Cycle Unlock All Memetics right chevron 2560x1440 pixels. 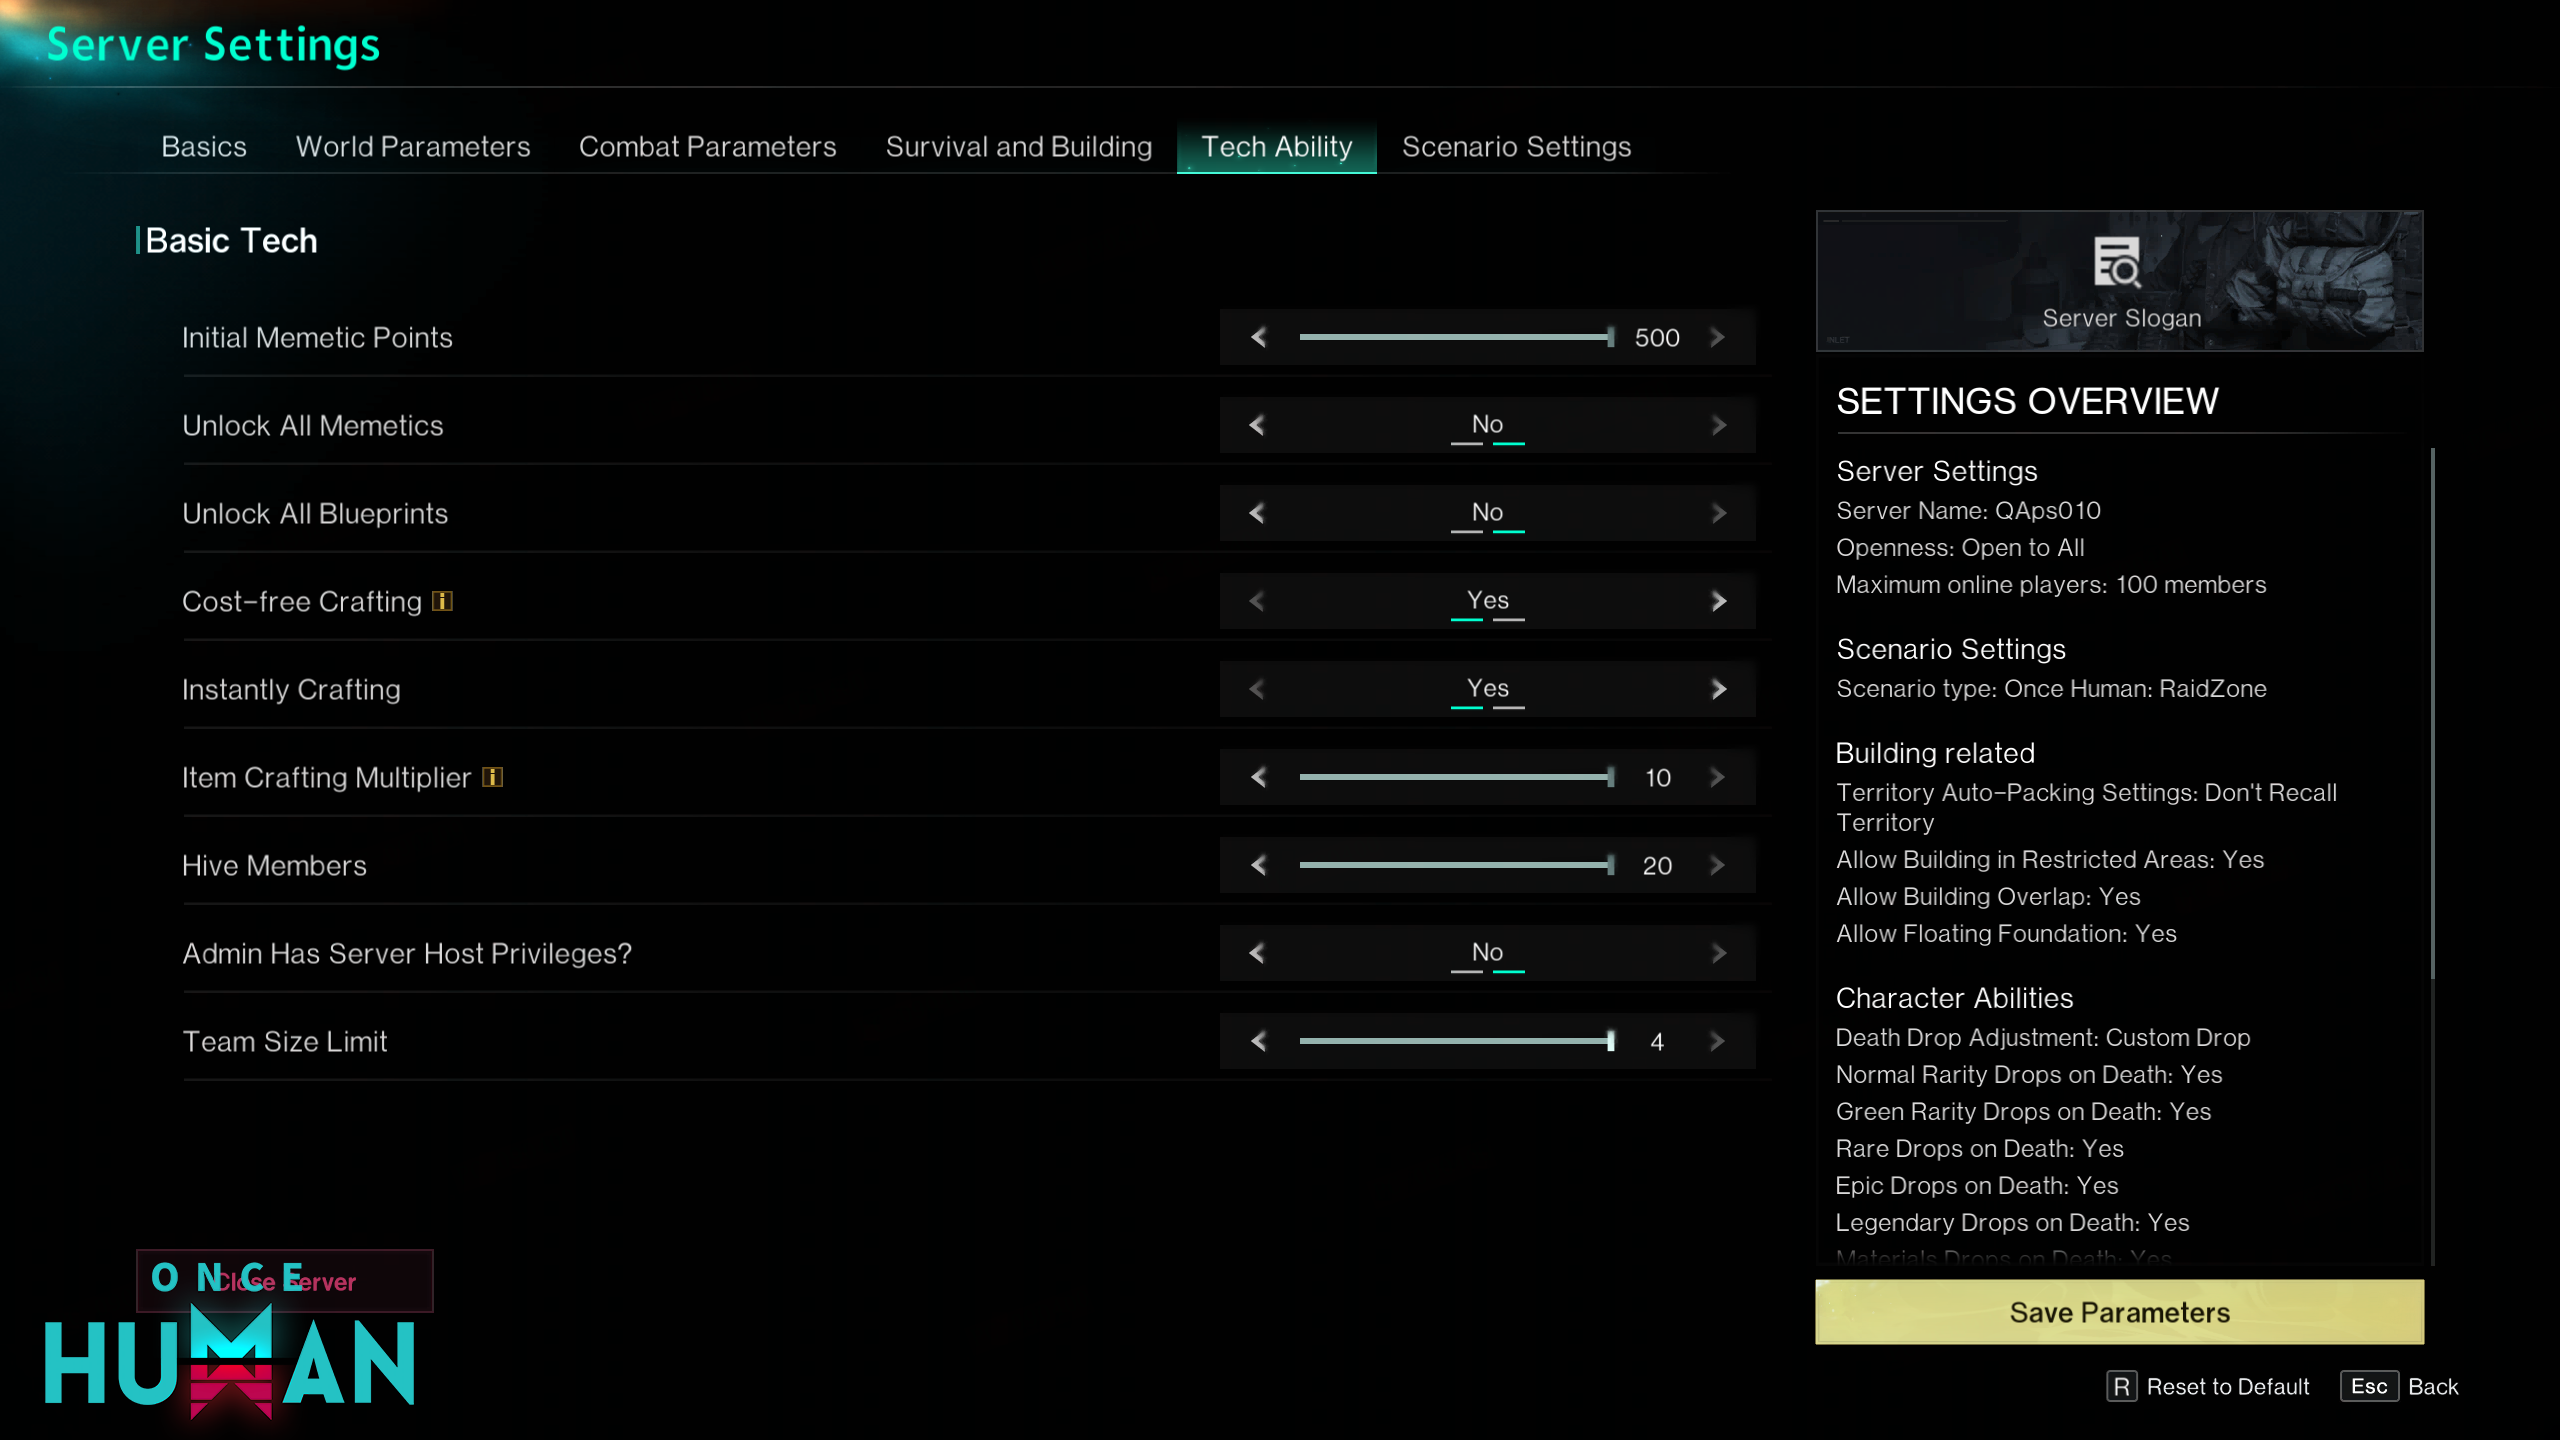point(1718,425)
